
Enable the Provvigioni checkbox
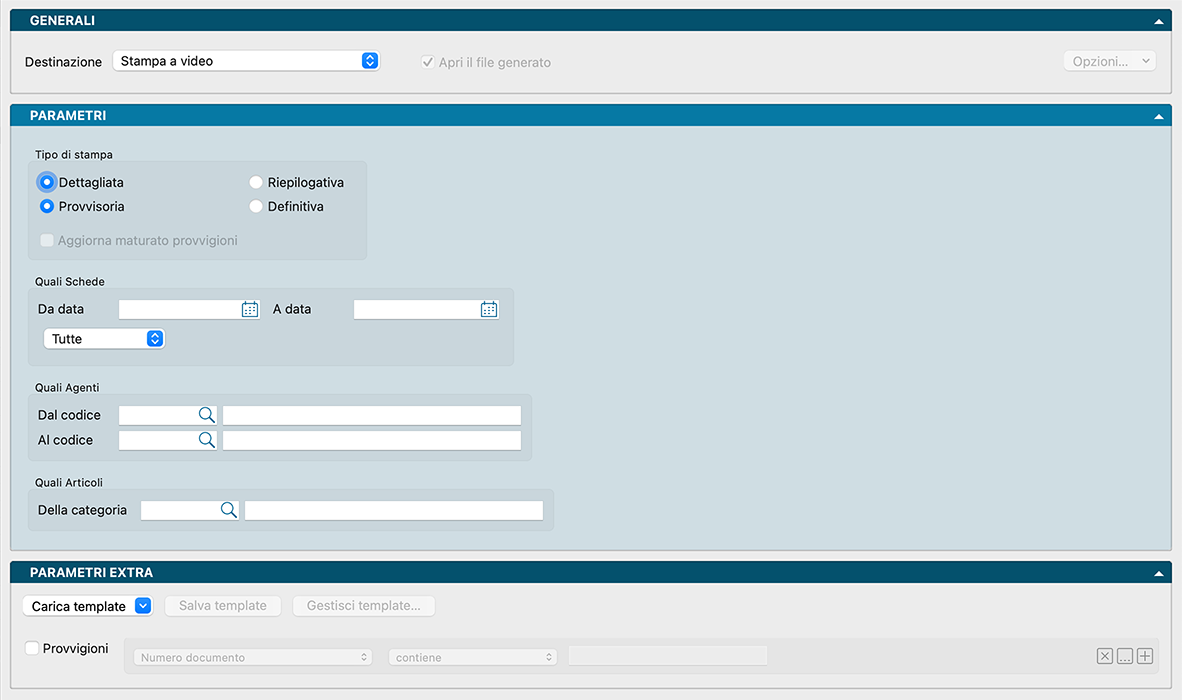click(x=32, y=648)
